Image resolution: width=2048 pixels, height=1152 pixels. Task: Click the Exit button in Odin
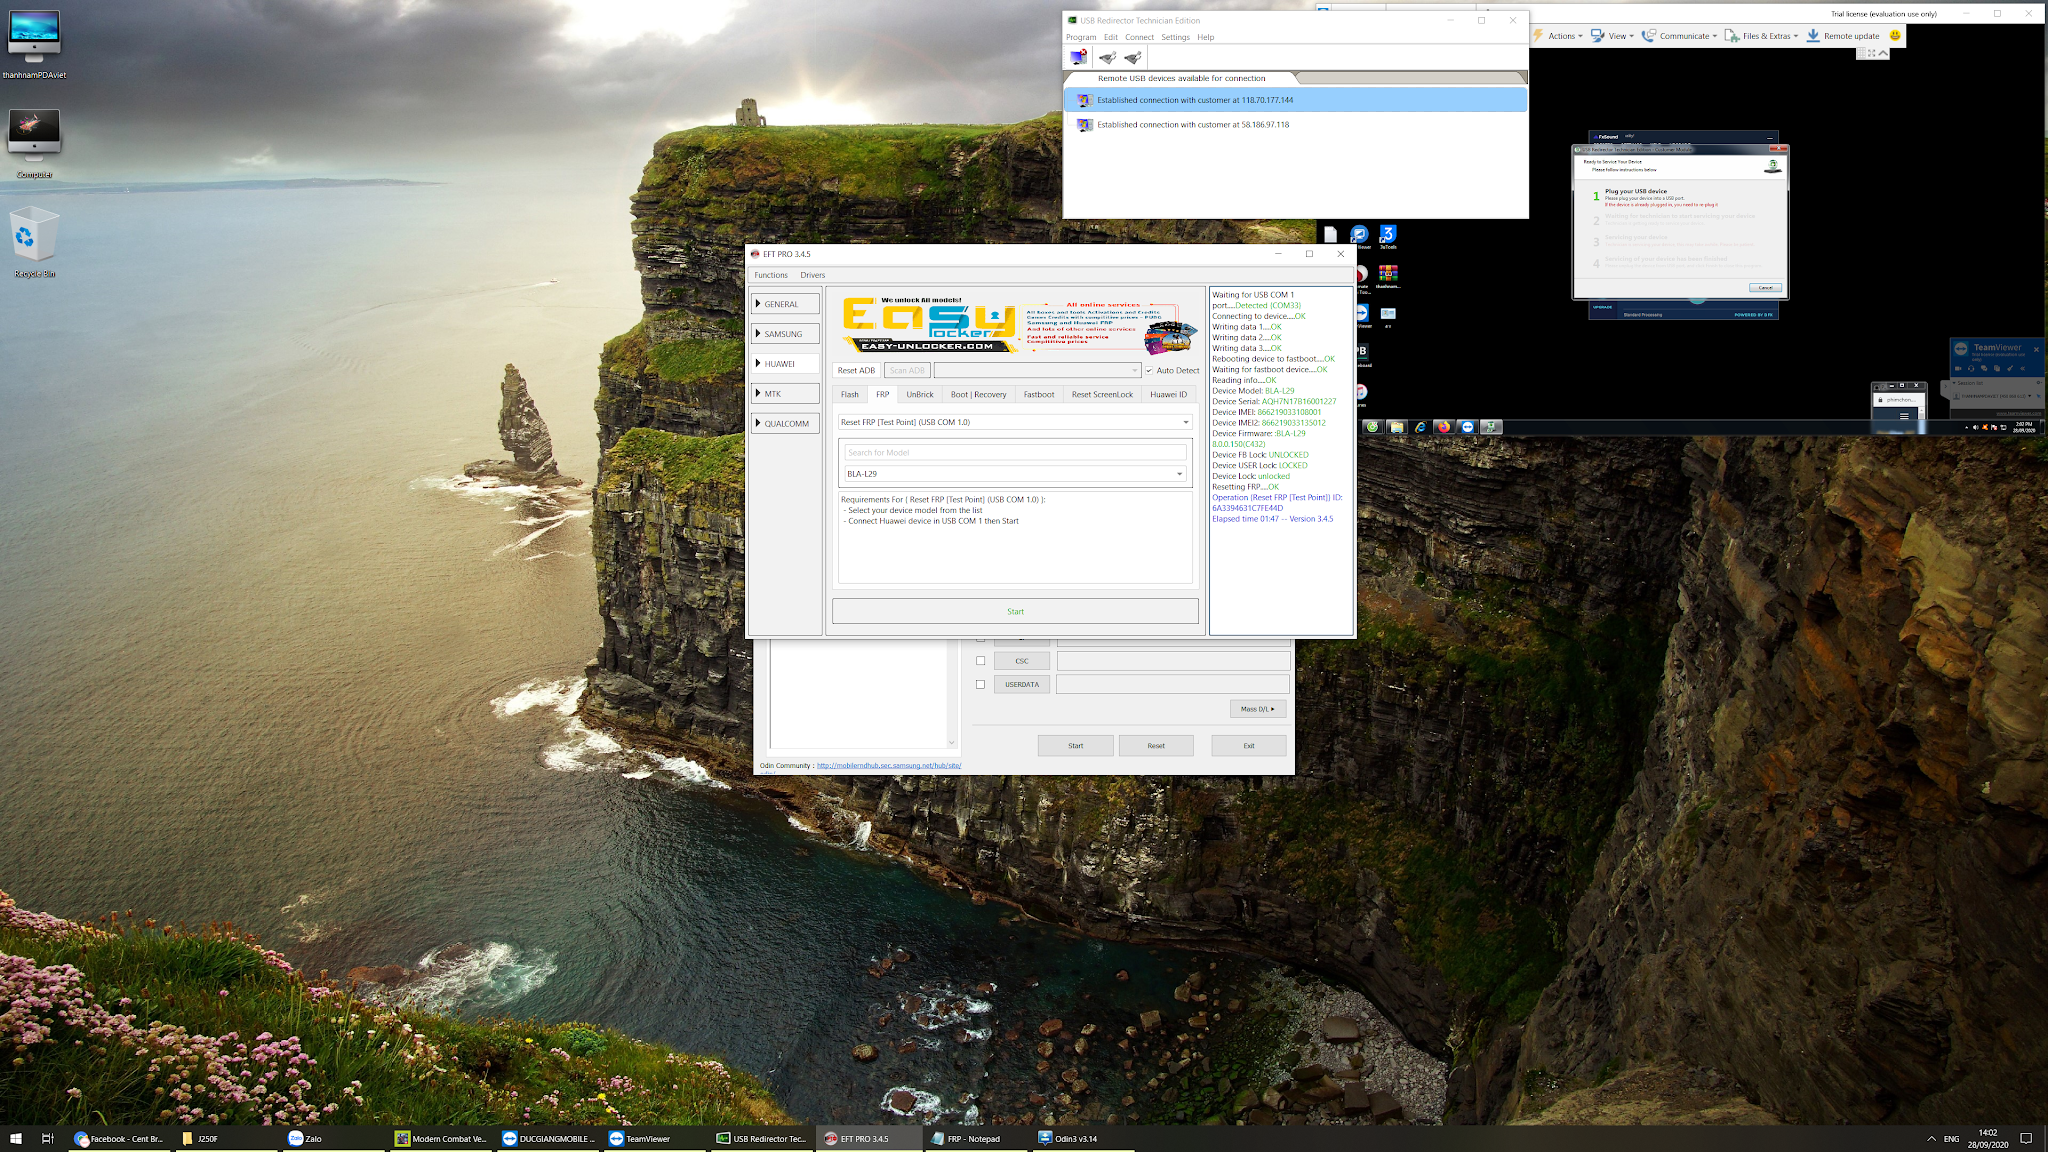click(x=1249, y=746)
